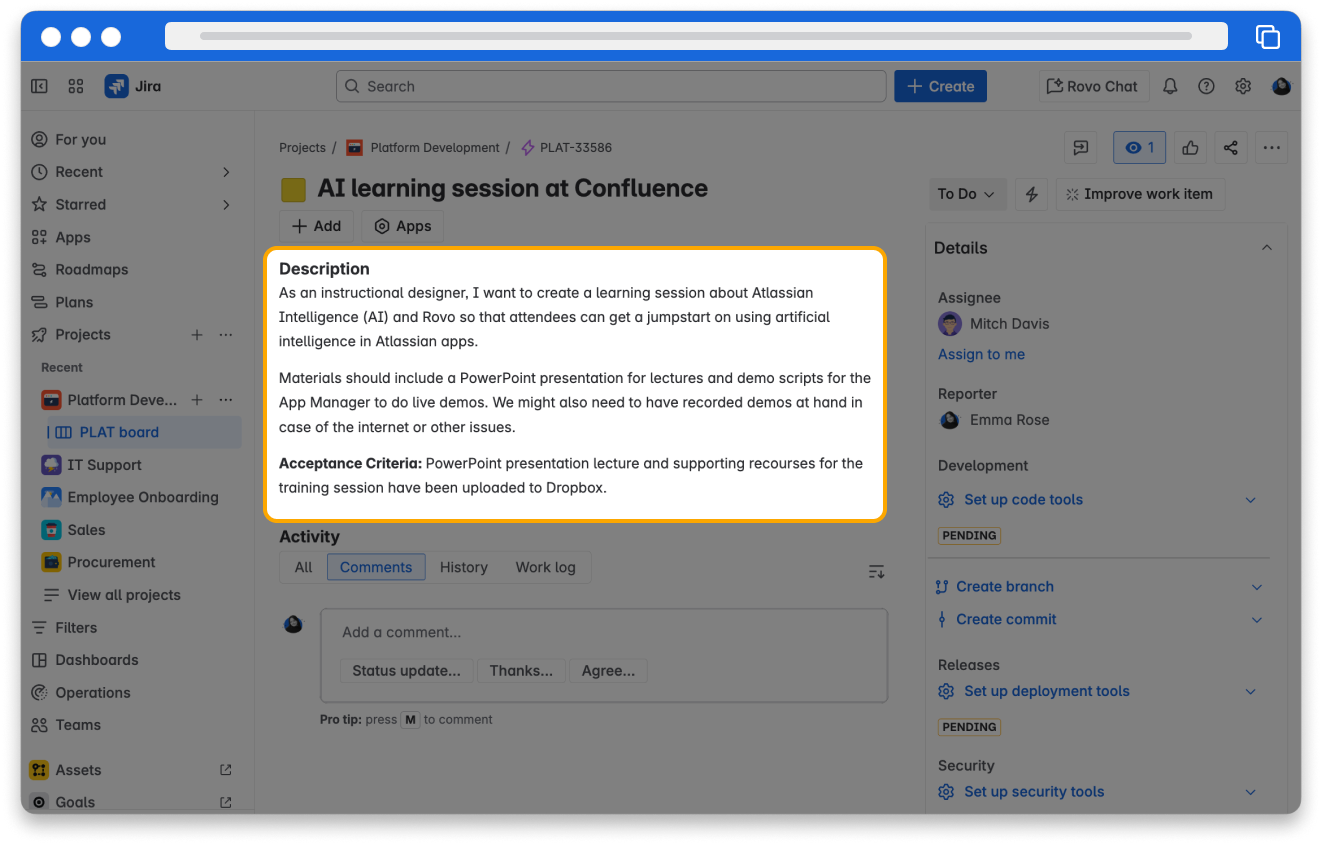
Task: Click the Jira Search box
Action: pyautogui.click(x=611, y=86)
